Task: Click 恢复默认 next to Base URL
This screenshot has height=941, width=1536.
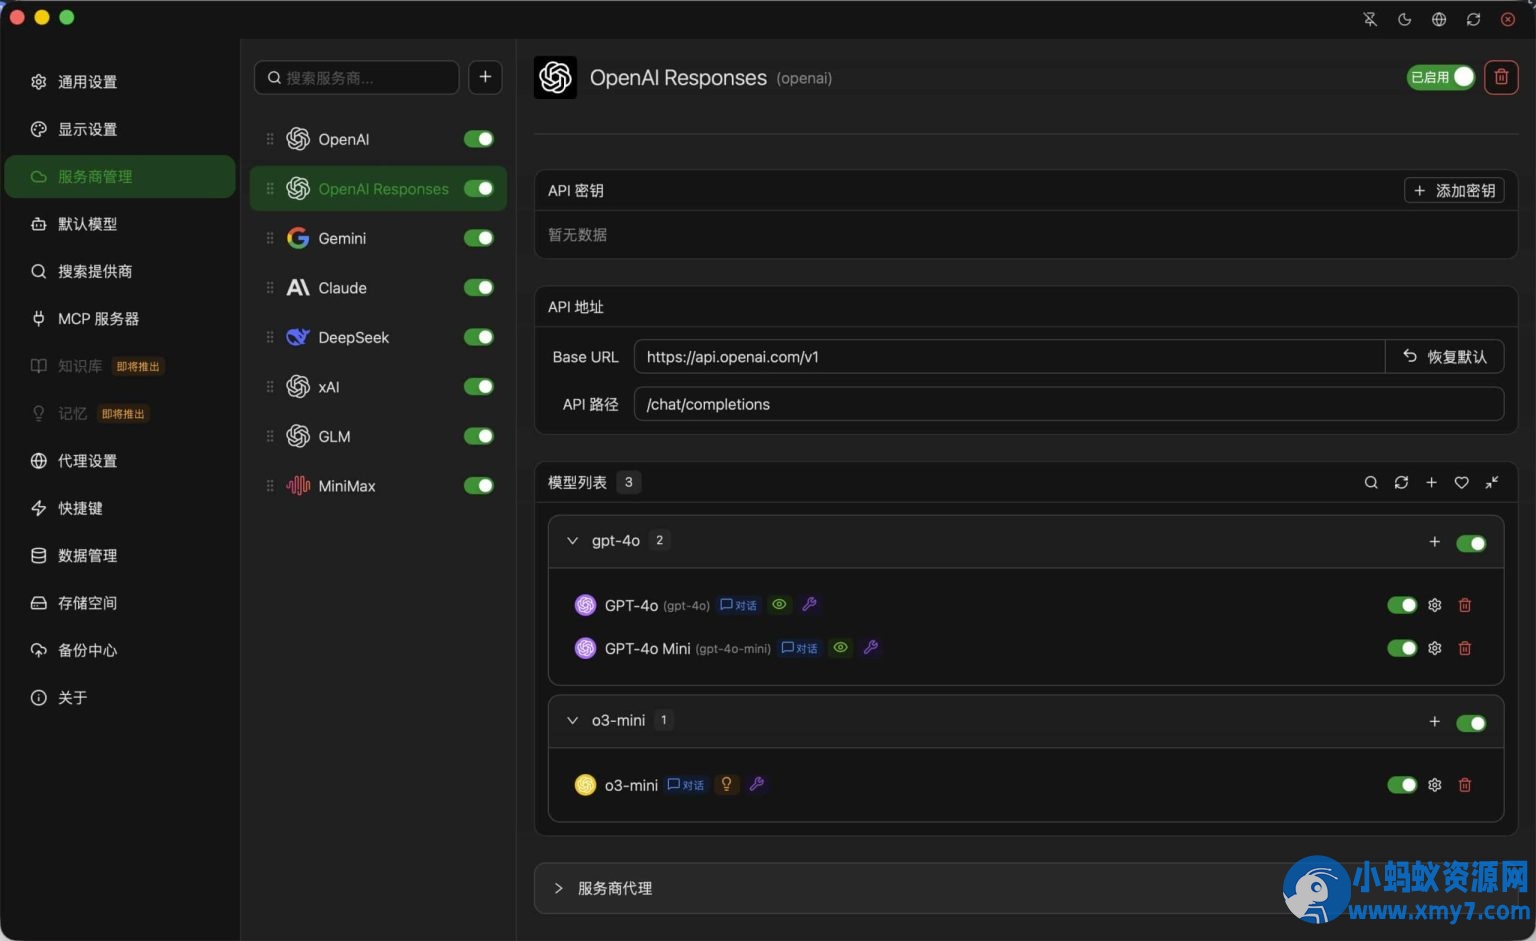Action: tap(1444, 357)
